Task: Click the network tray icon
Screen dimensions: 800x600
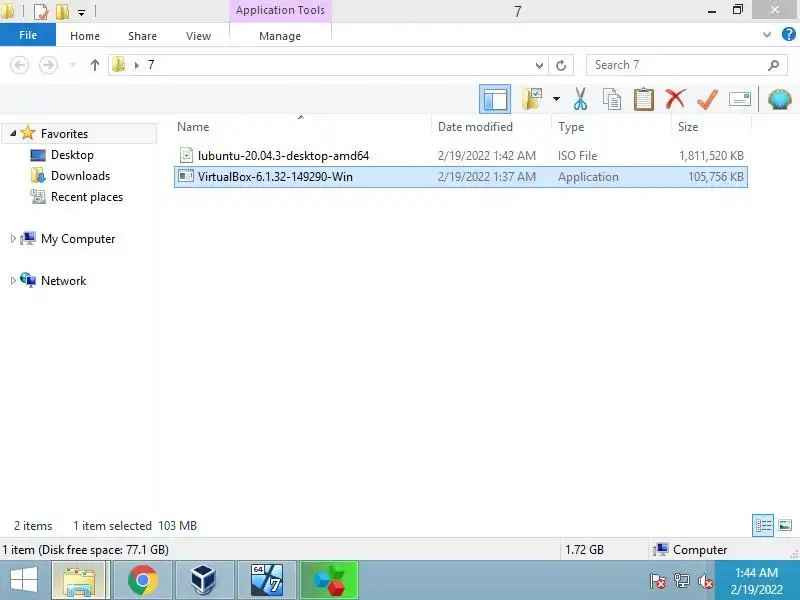Action: (682, 581)
